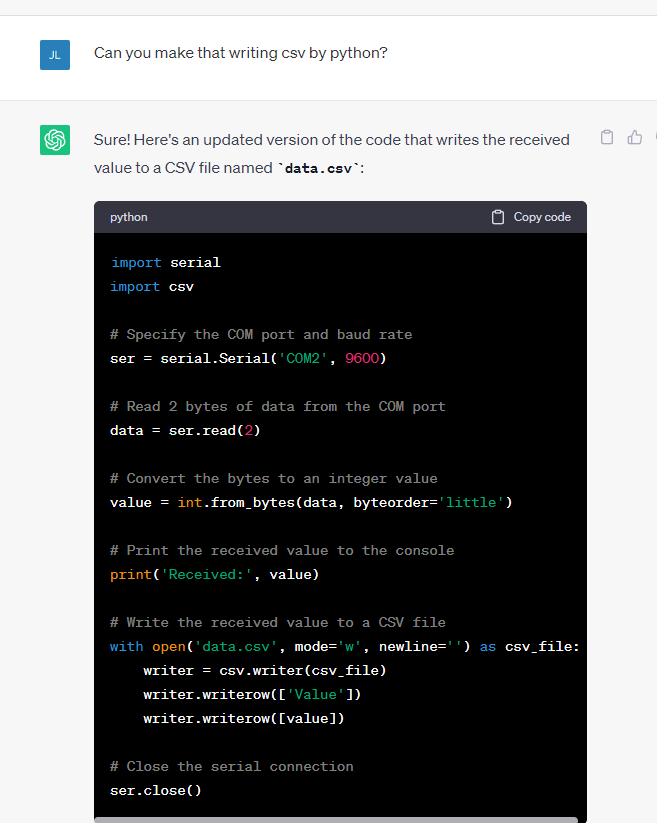This screenshot has width=657, height=823.
Task: Click the writer.writerow(['Value']) line
Action: [252, 694]
